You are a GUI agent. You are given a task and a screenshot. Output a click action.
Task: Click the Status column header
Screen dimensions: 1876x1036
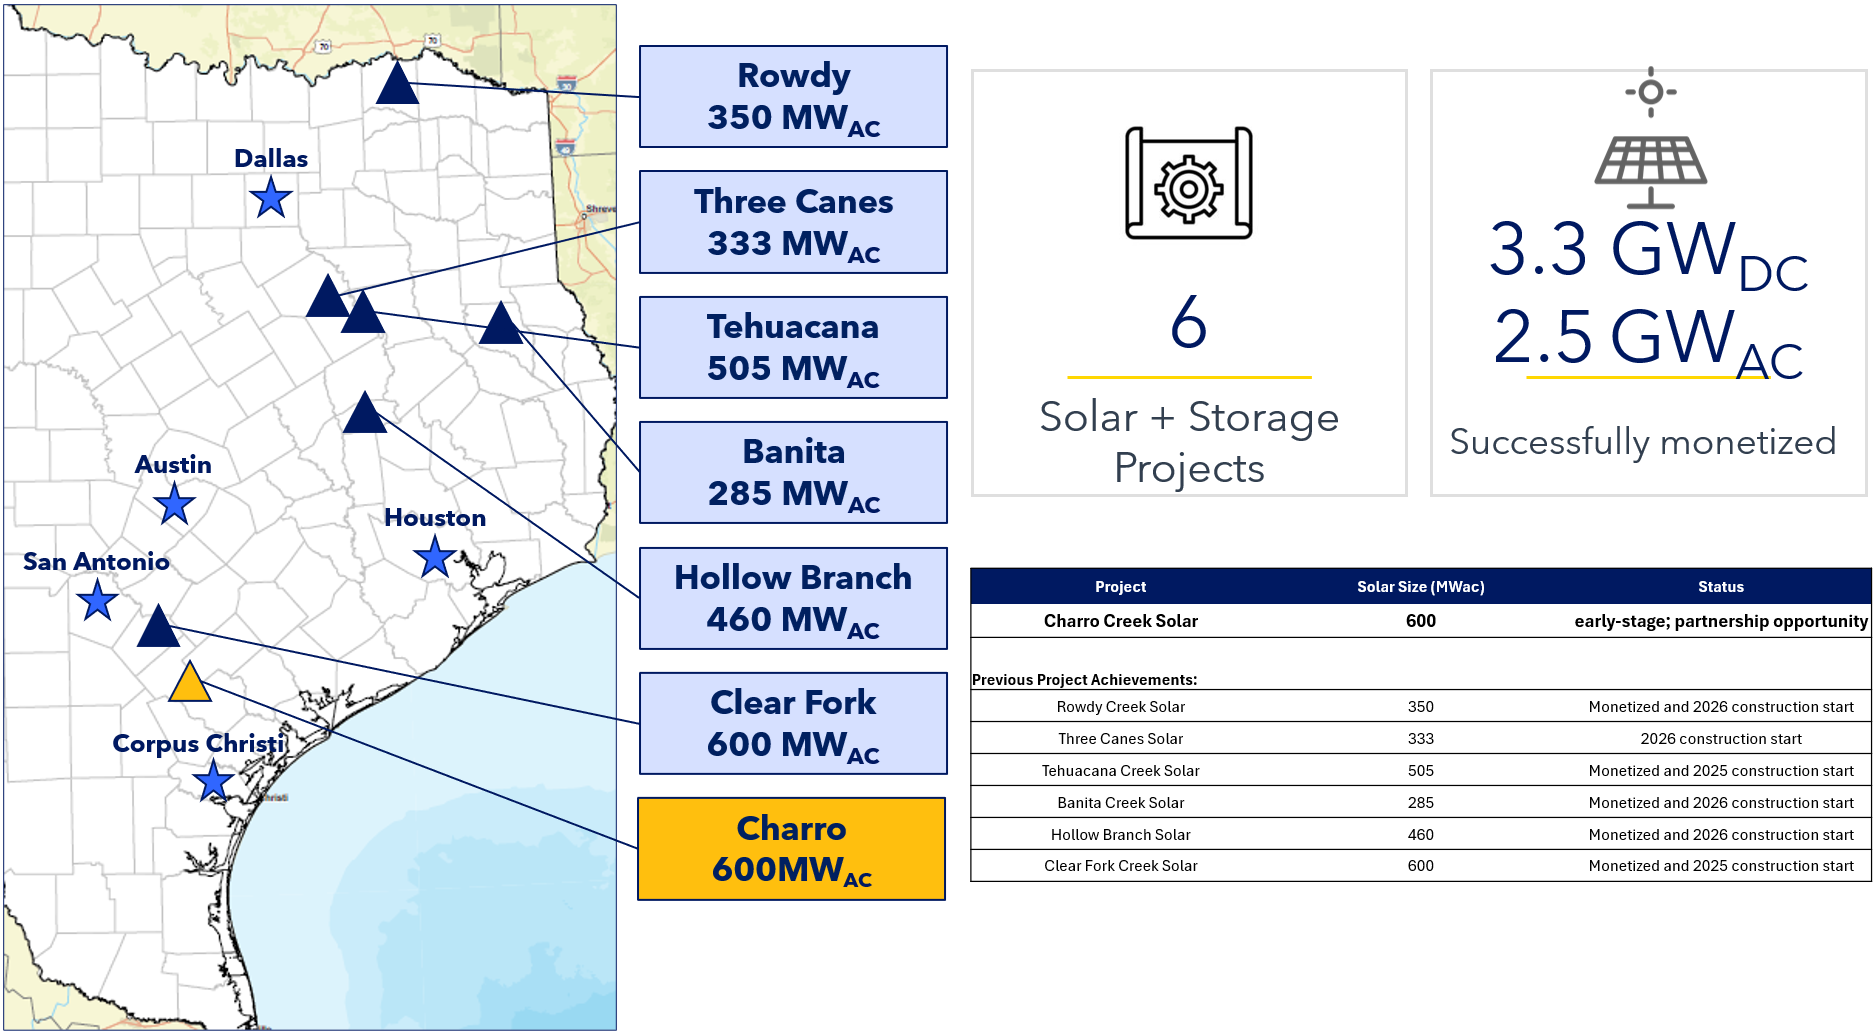click(1720, 587)
